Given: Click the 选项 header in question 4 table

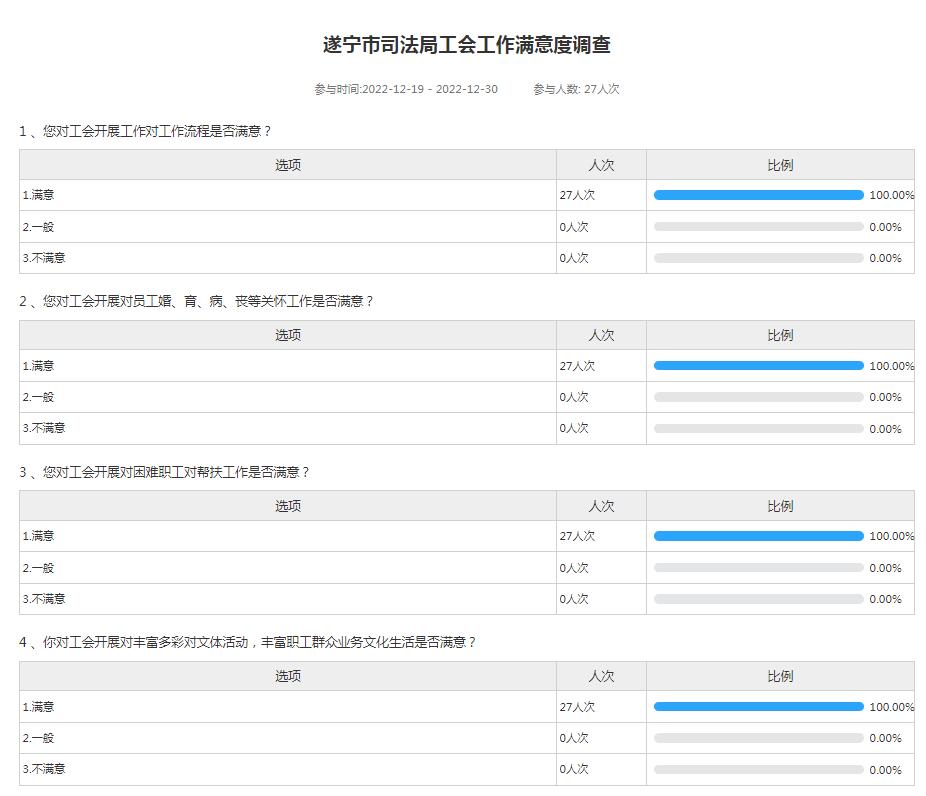Looking at the screenshot, I should 288,676.
